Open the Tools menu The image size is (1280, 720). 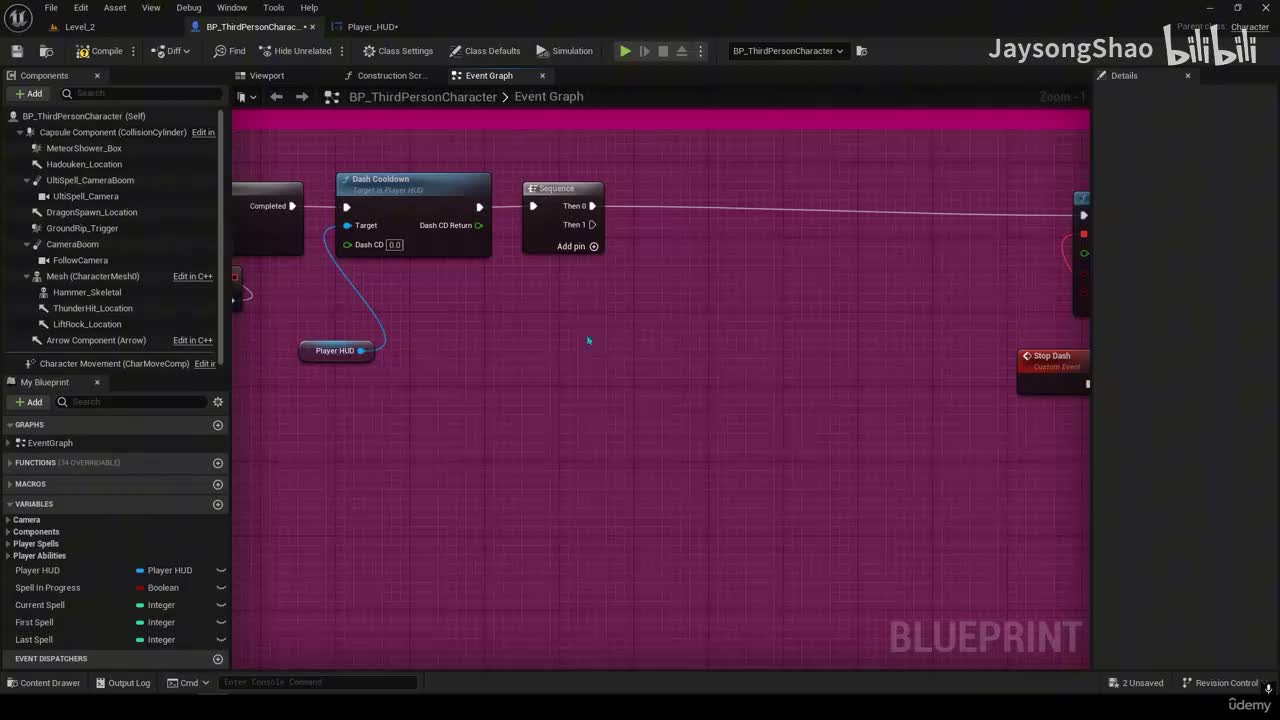274,8
